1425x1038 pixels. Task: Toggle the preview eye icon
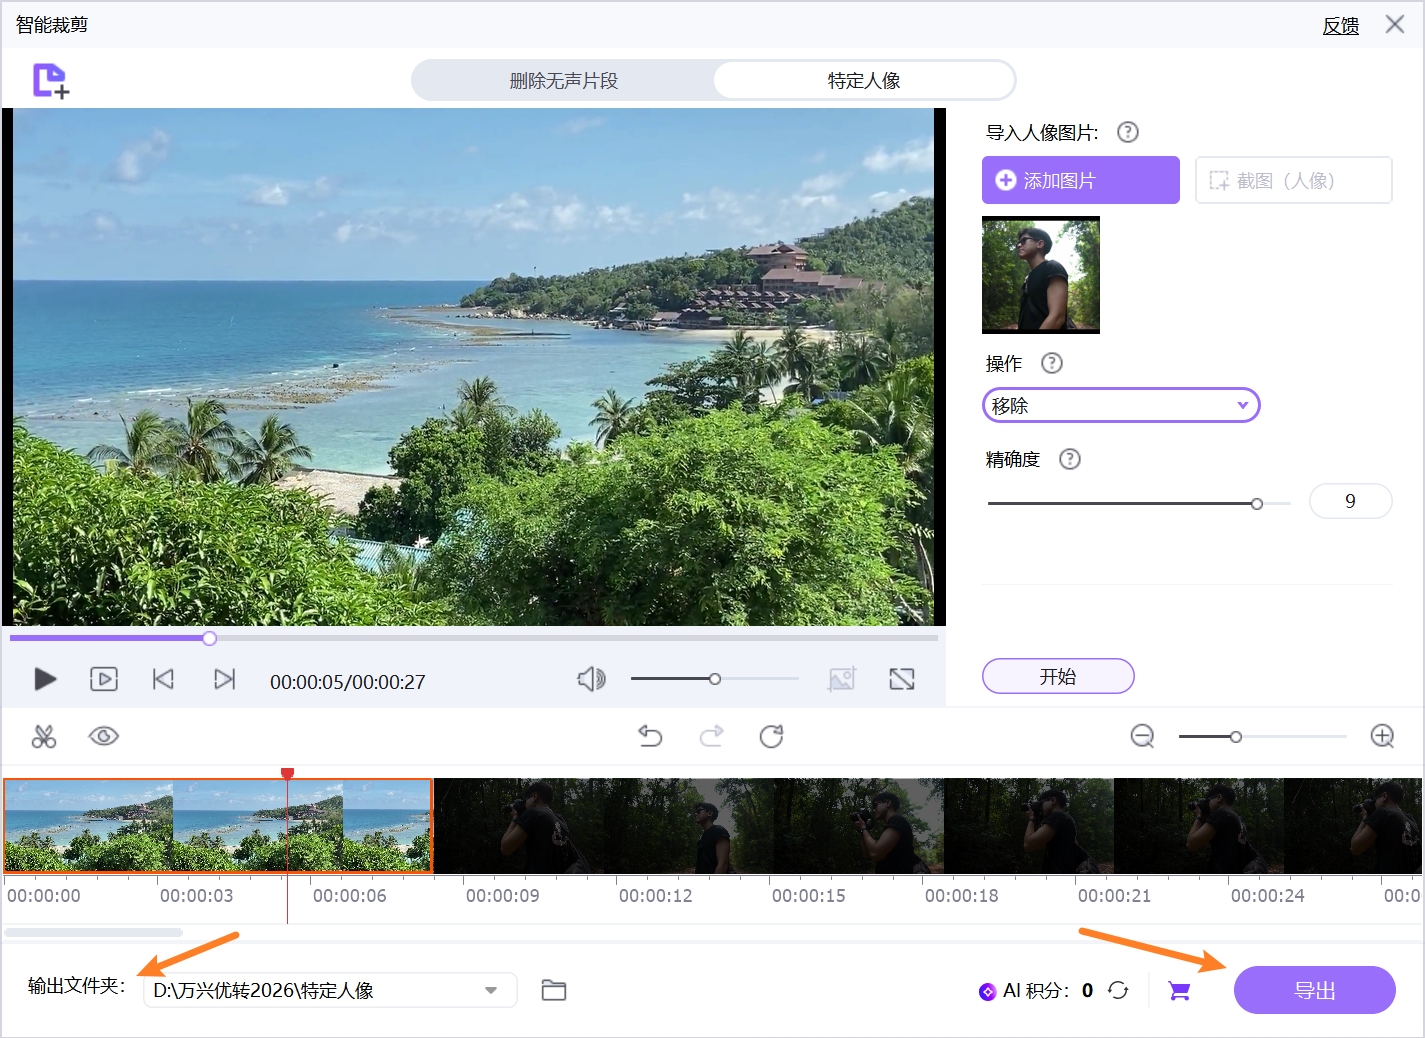(103, 736)
